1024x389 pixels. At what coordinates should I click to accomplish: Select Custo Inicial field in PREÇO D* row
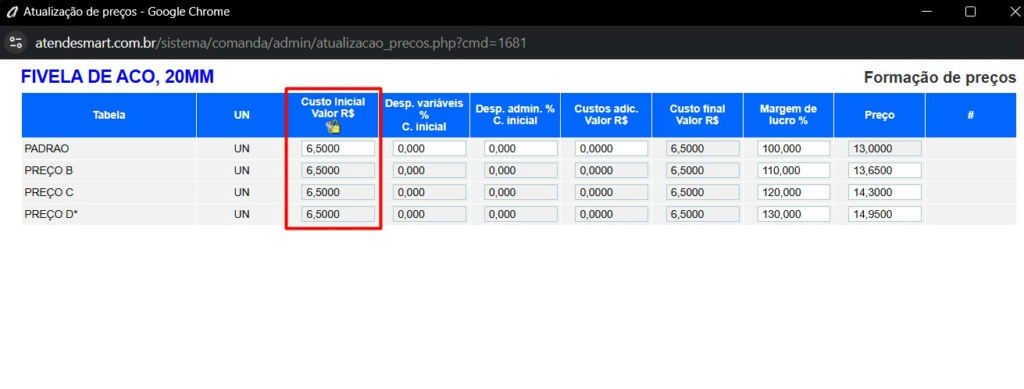coord(338,214)
